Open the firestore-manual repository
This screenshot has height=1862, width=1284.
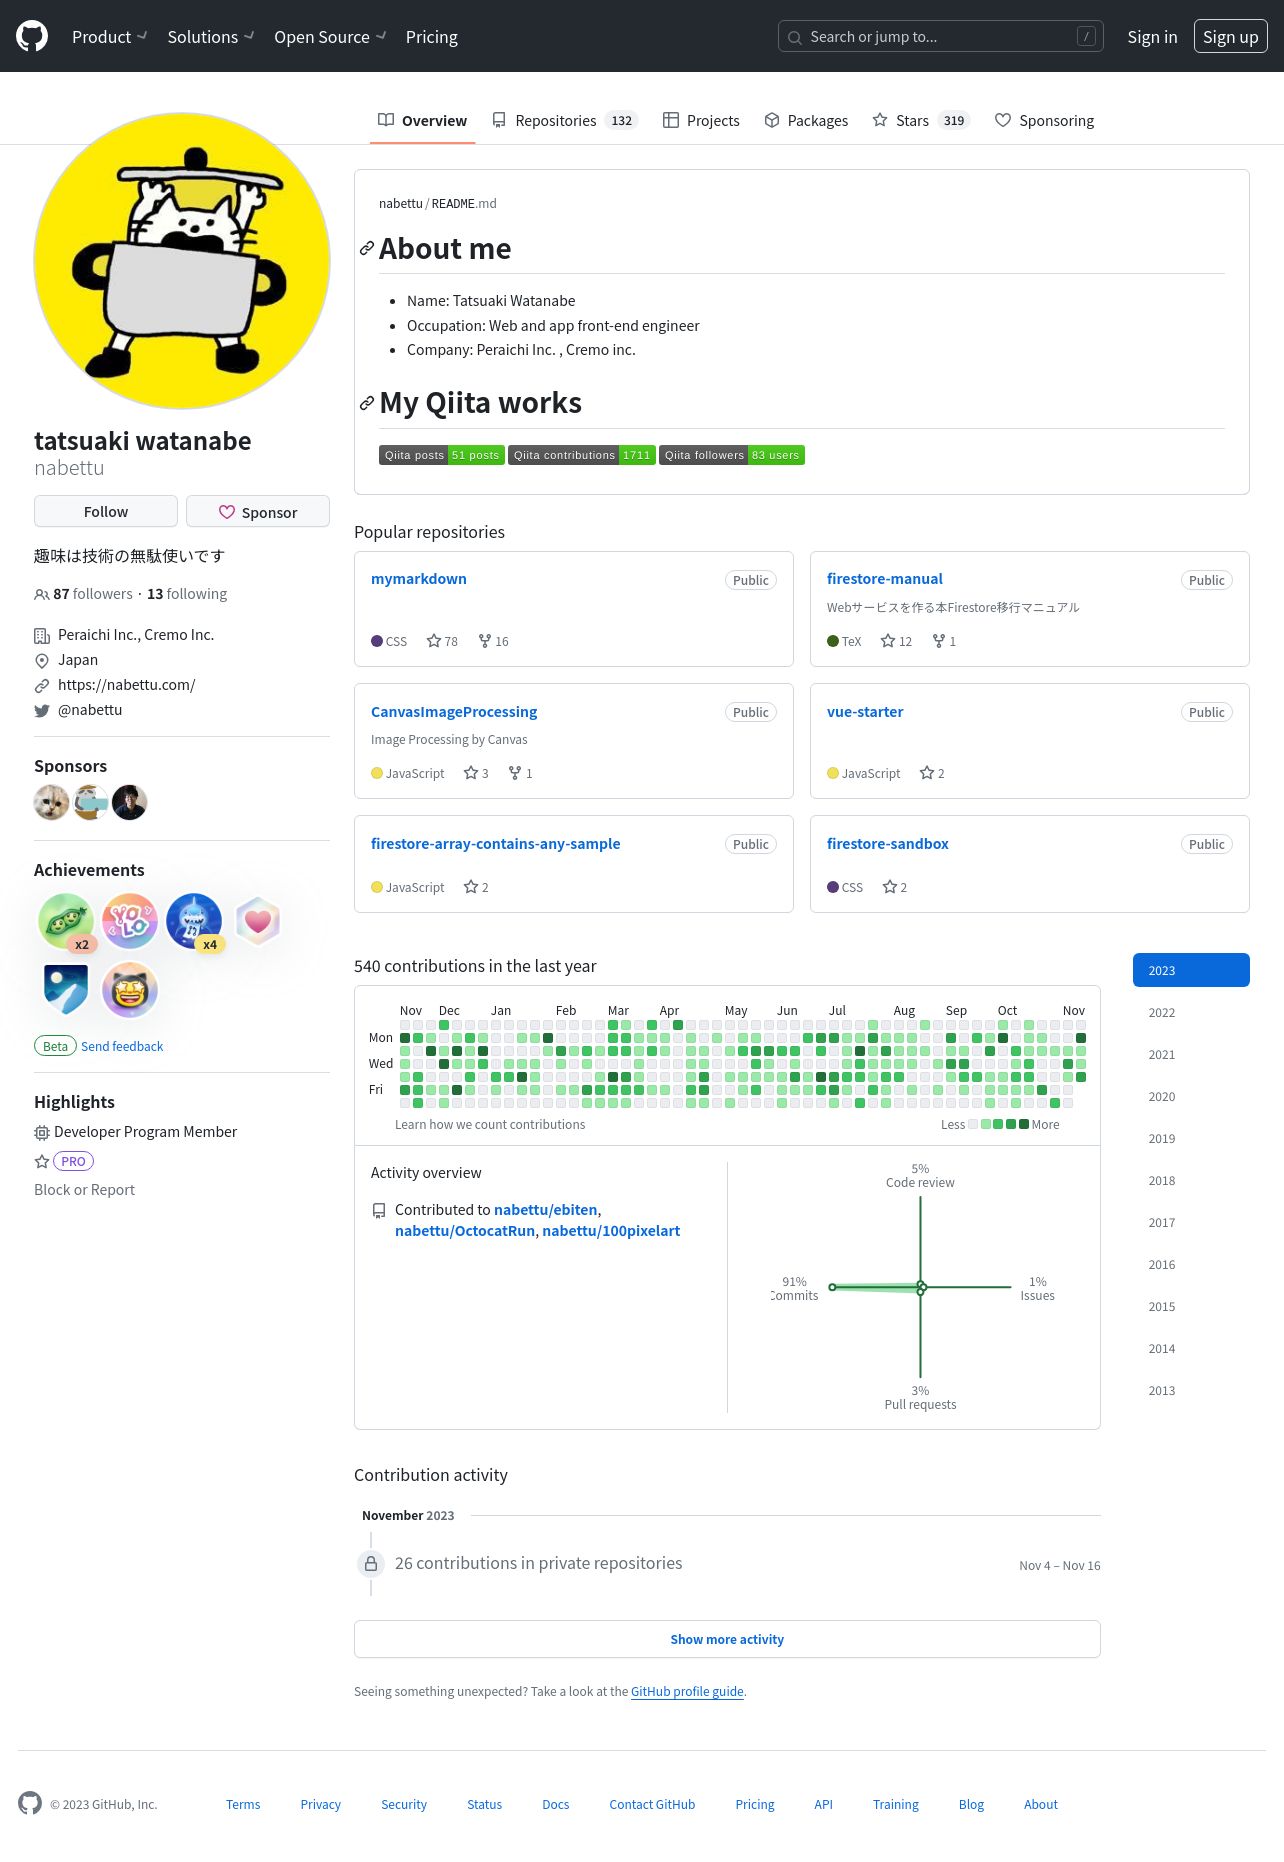(885, 579)
